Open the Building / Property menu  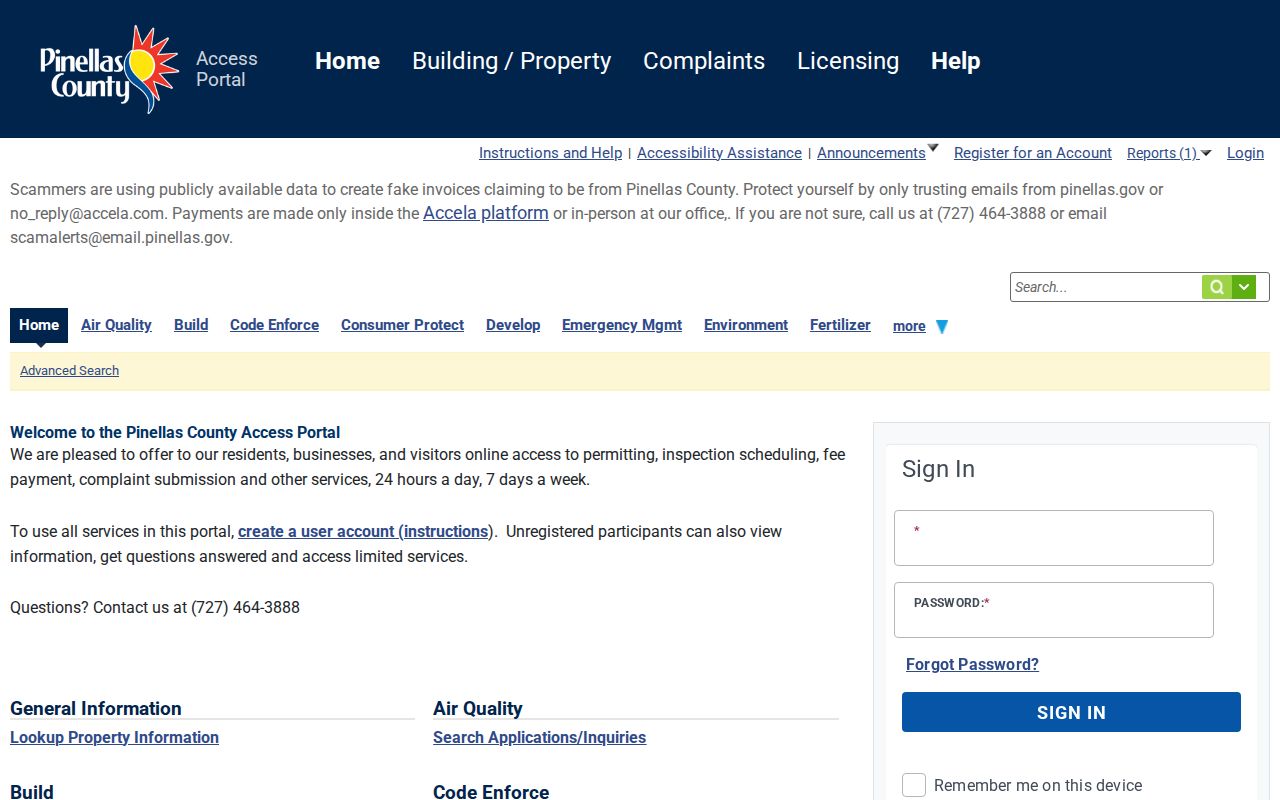pyautogui.click(x=511, y=61)
